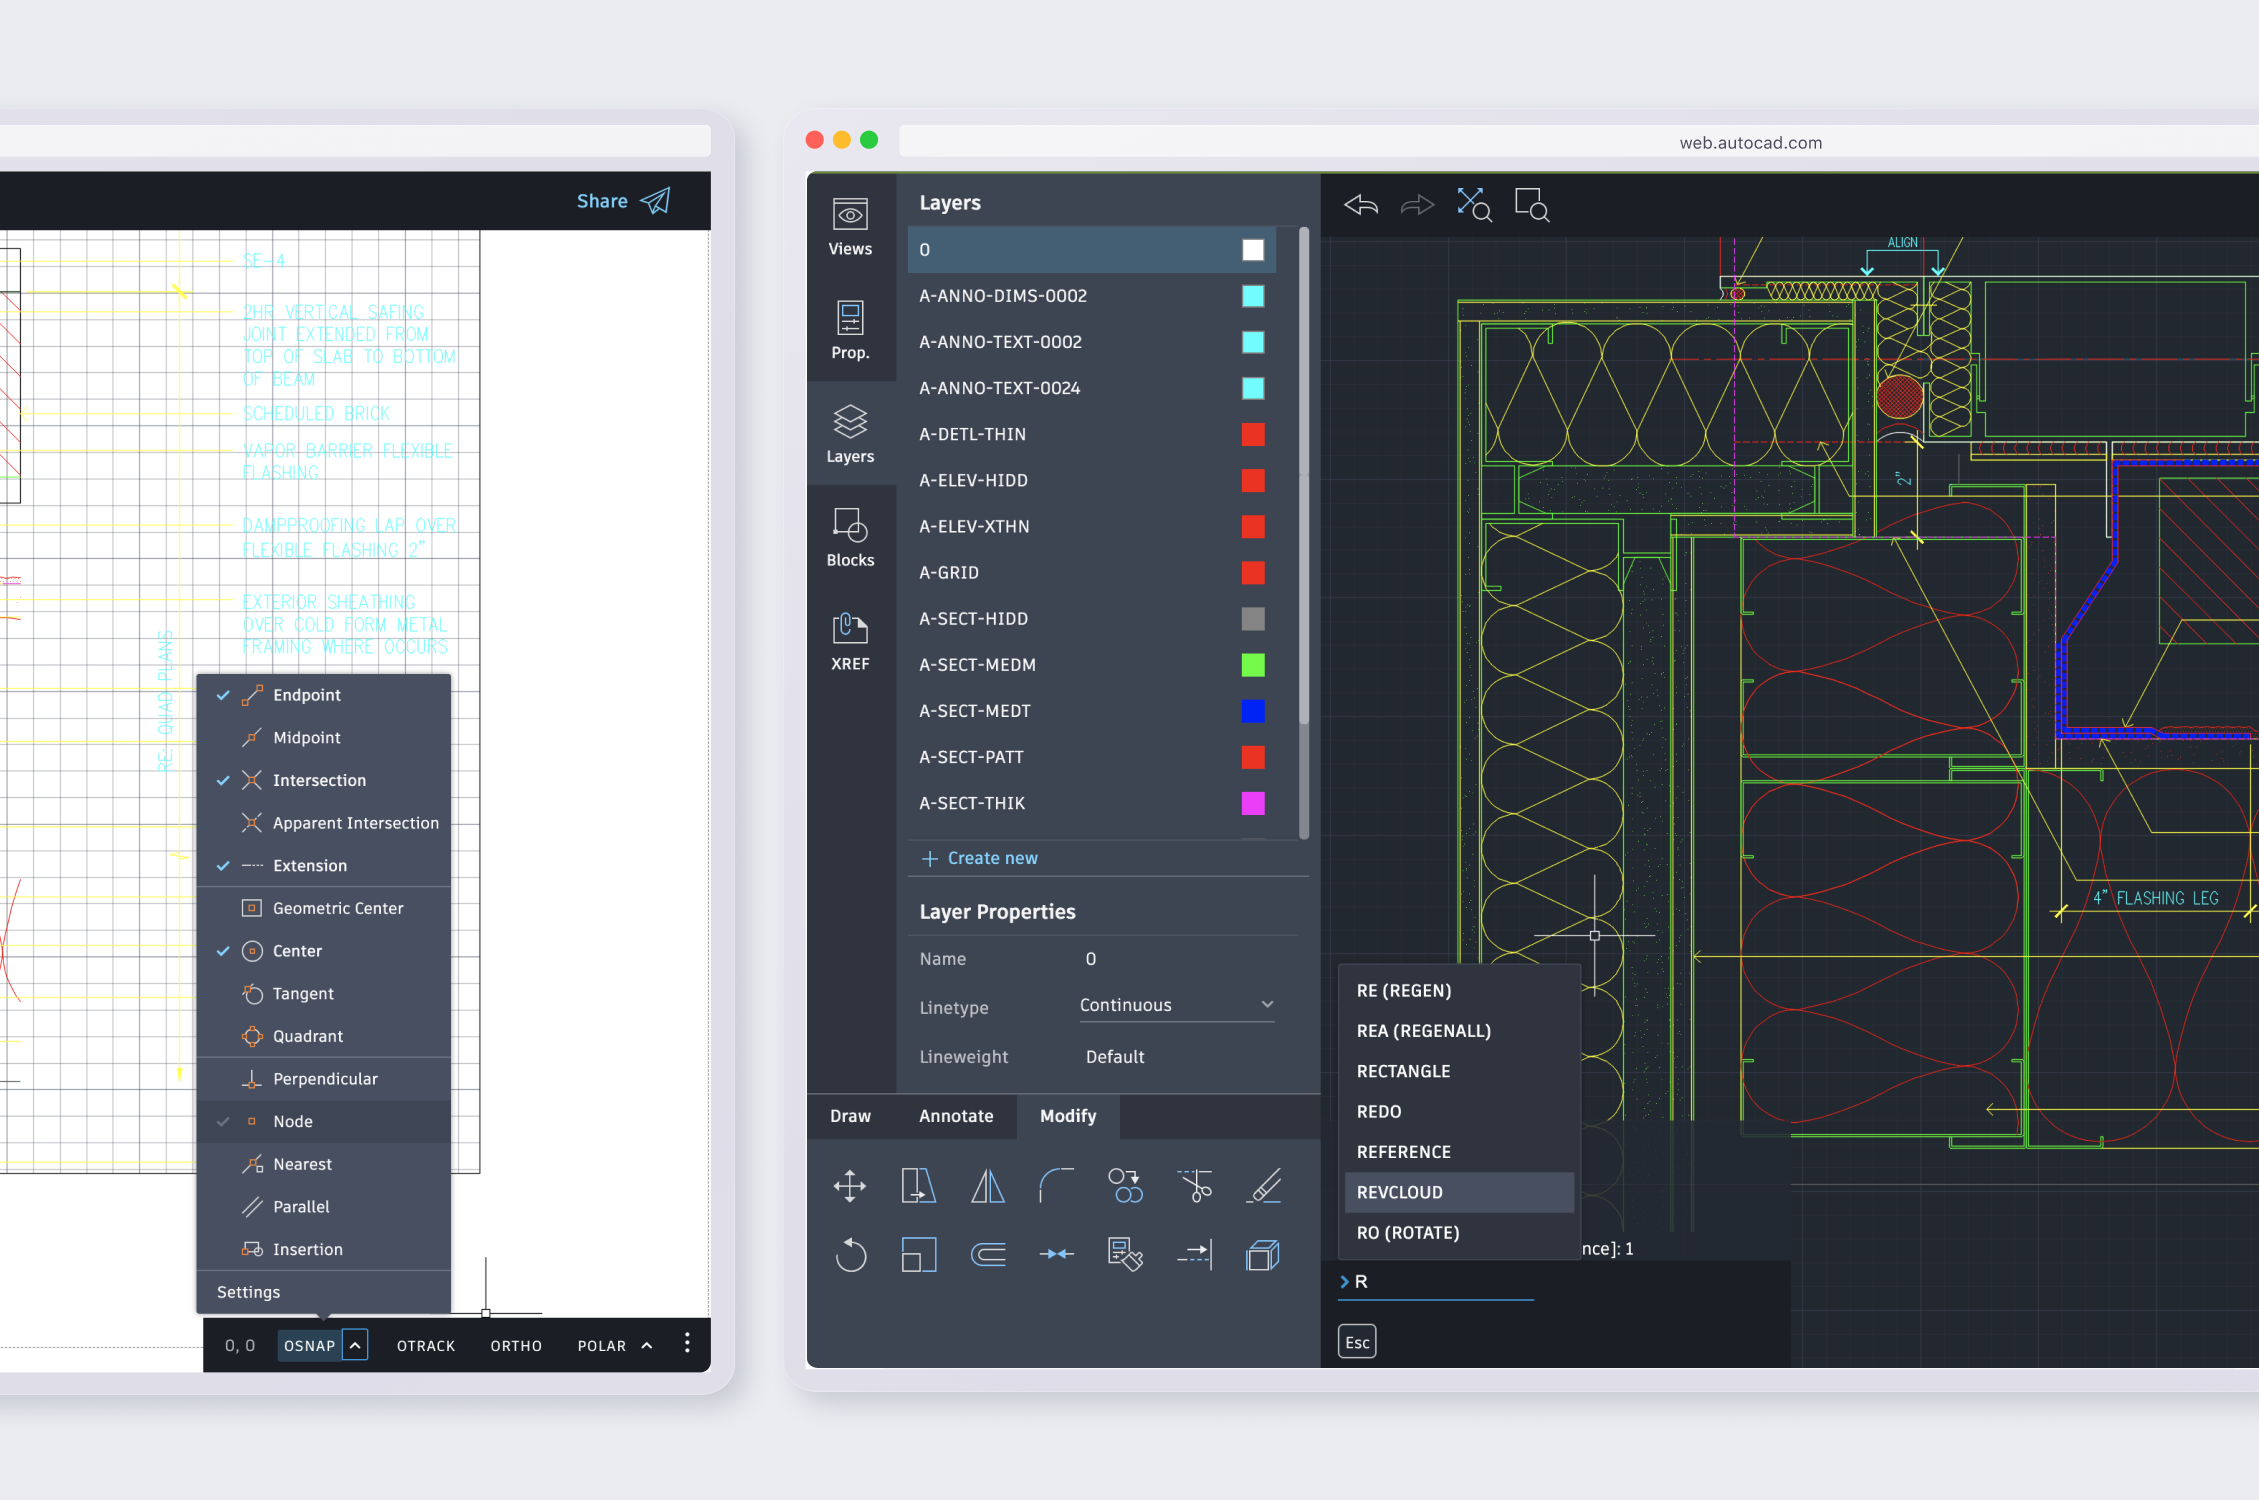Viewport: 2259px width, 1500px height.
Task: Open the Views sidebar panel
Action: click(x=850, y=227)
